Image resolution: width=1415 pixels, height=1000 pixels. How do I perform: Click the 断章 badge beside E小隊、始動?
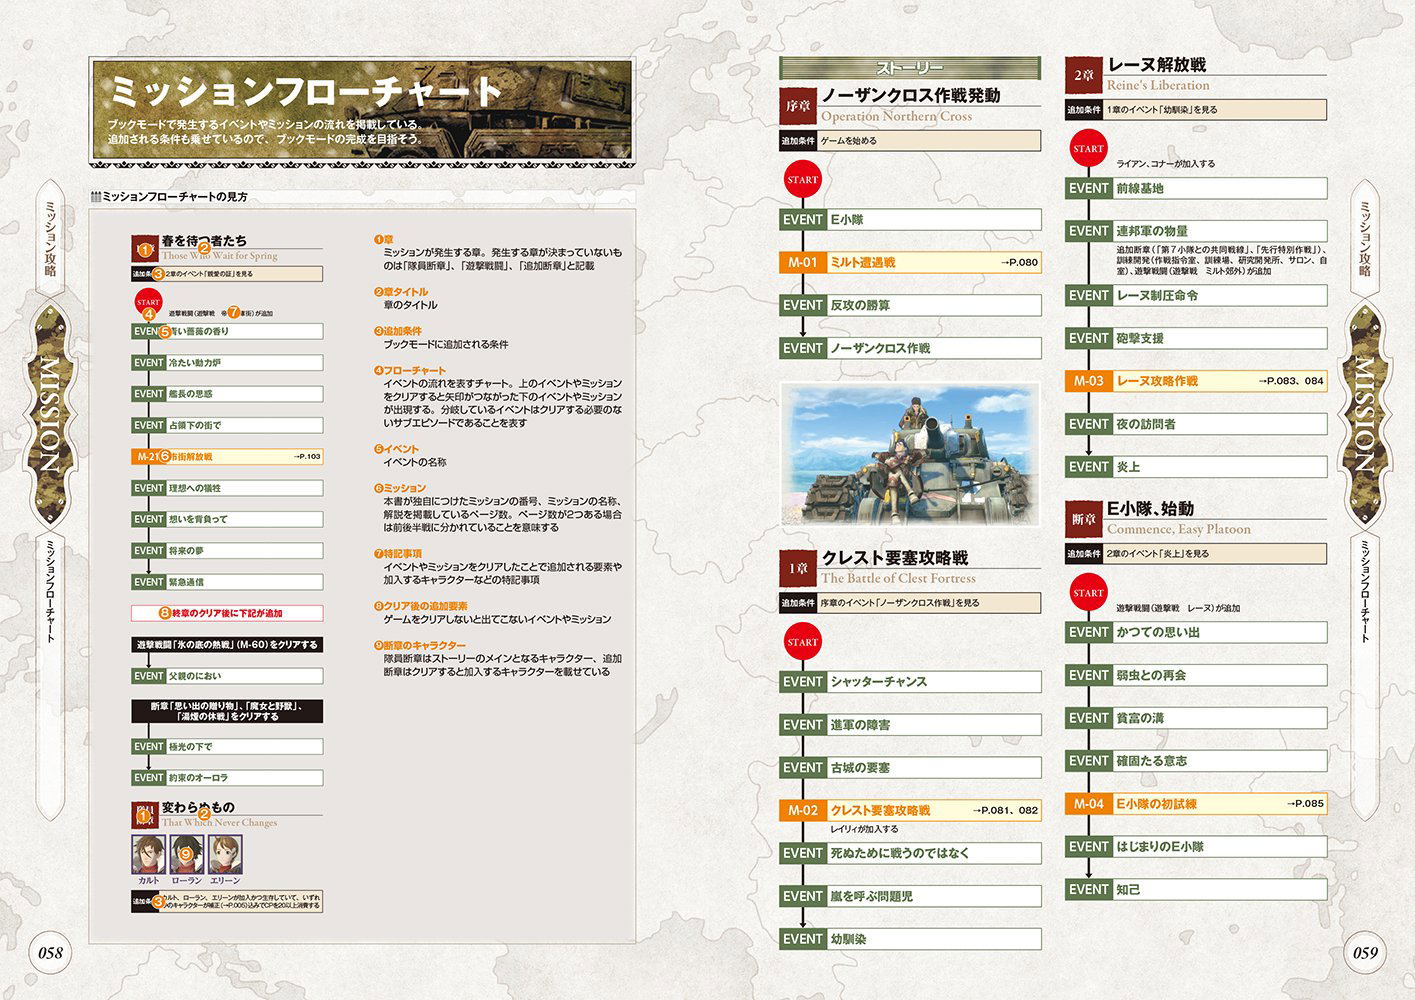click(x=1083, y=519)
